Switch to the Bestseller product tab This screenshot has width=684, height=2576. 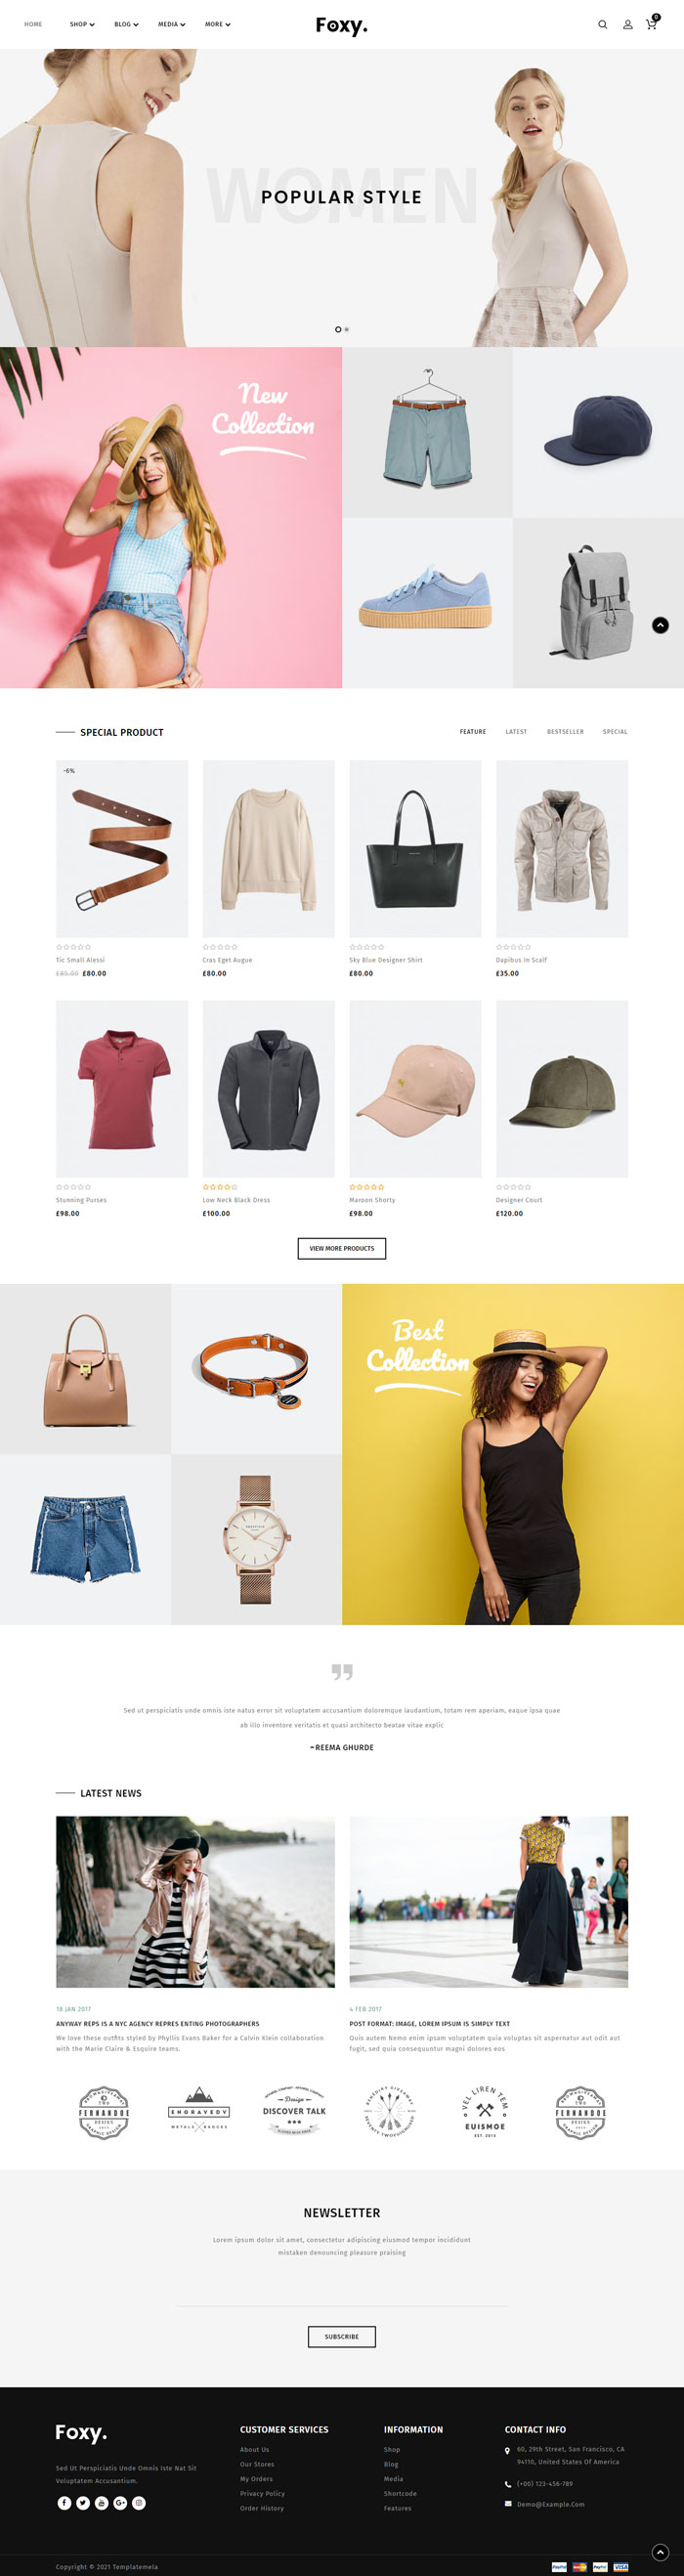565,731
